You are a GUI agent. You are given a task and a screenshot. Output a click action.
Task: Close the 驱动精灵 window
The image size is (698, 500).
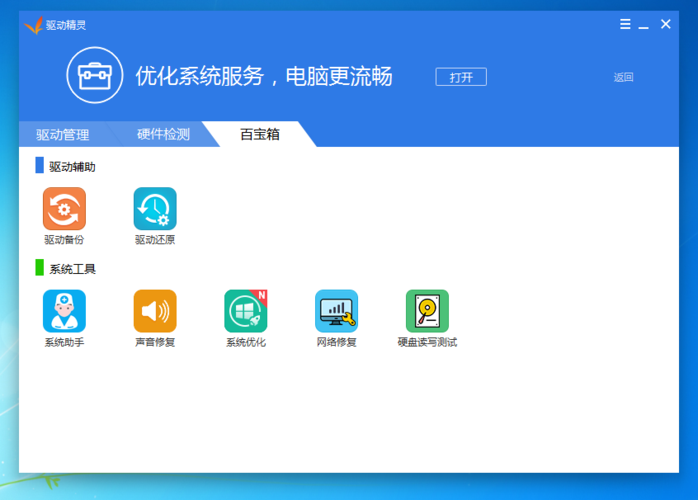pos(666,25)
